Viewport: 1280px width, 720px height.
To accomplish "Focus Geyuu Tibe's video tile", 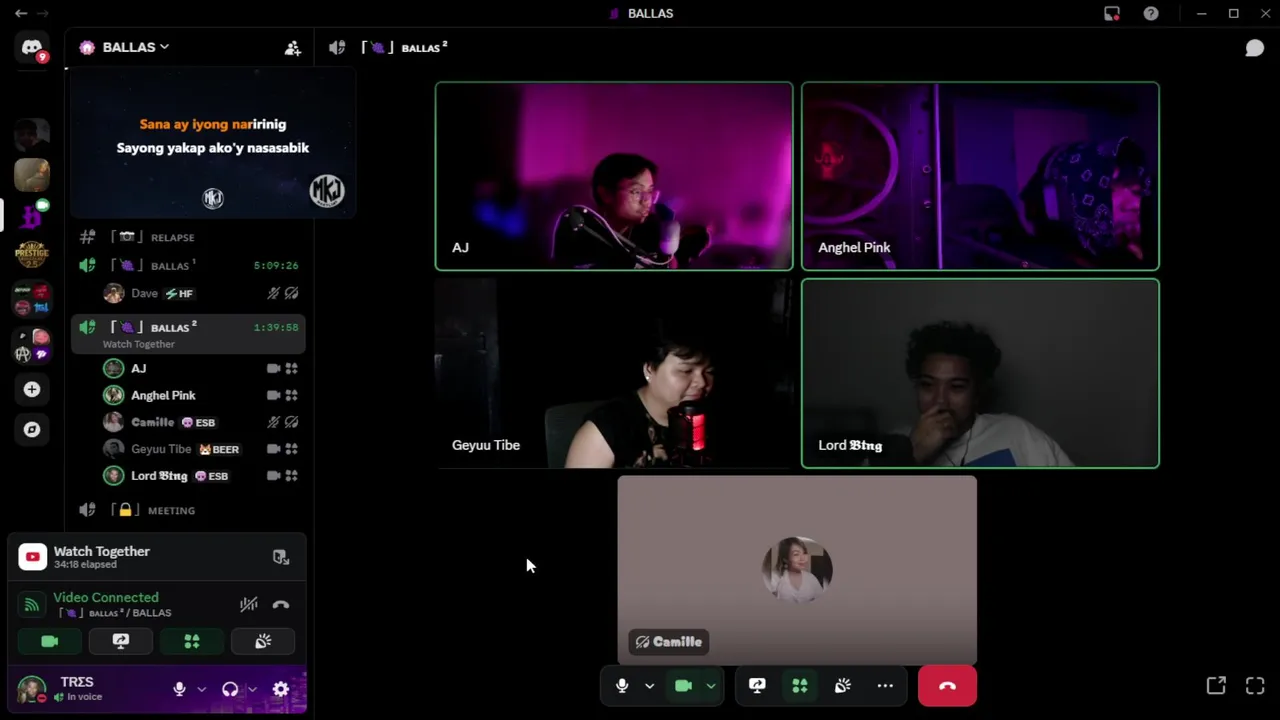I will (614, 373).
